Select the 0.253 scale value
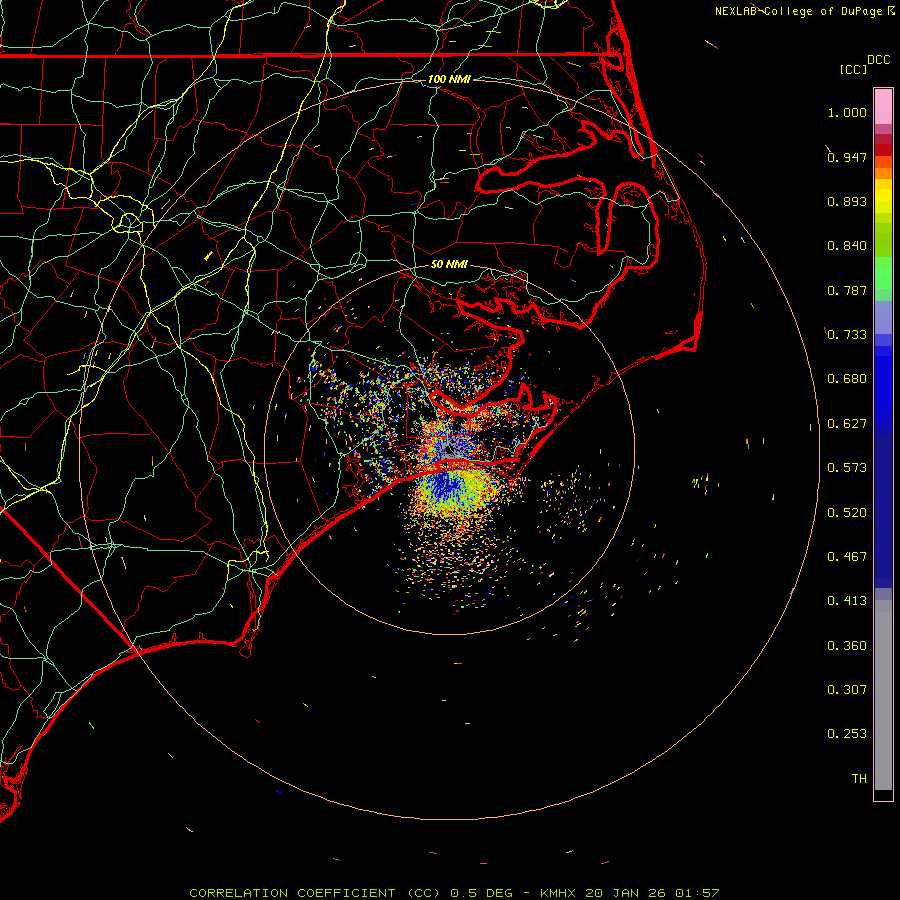This screenshot has width=900, height=900. pyautogui.click(x=847, y=734)
